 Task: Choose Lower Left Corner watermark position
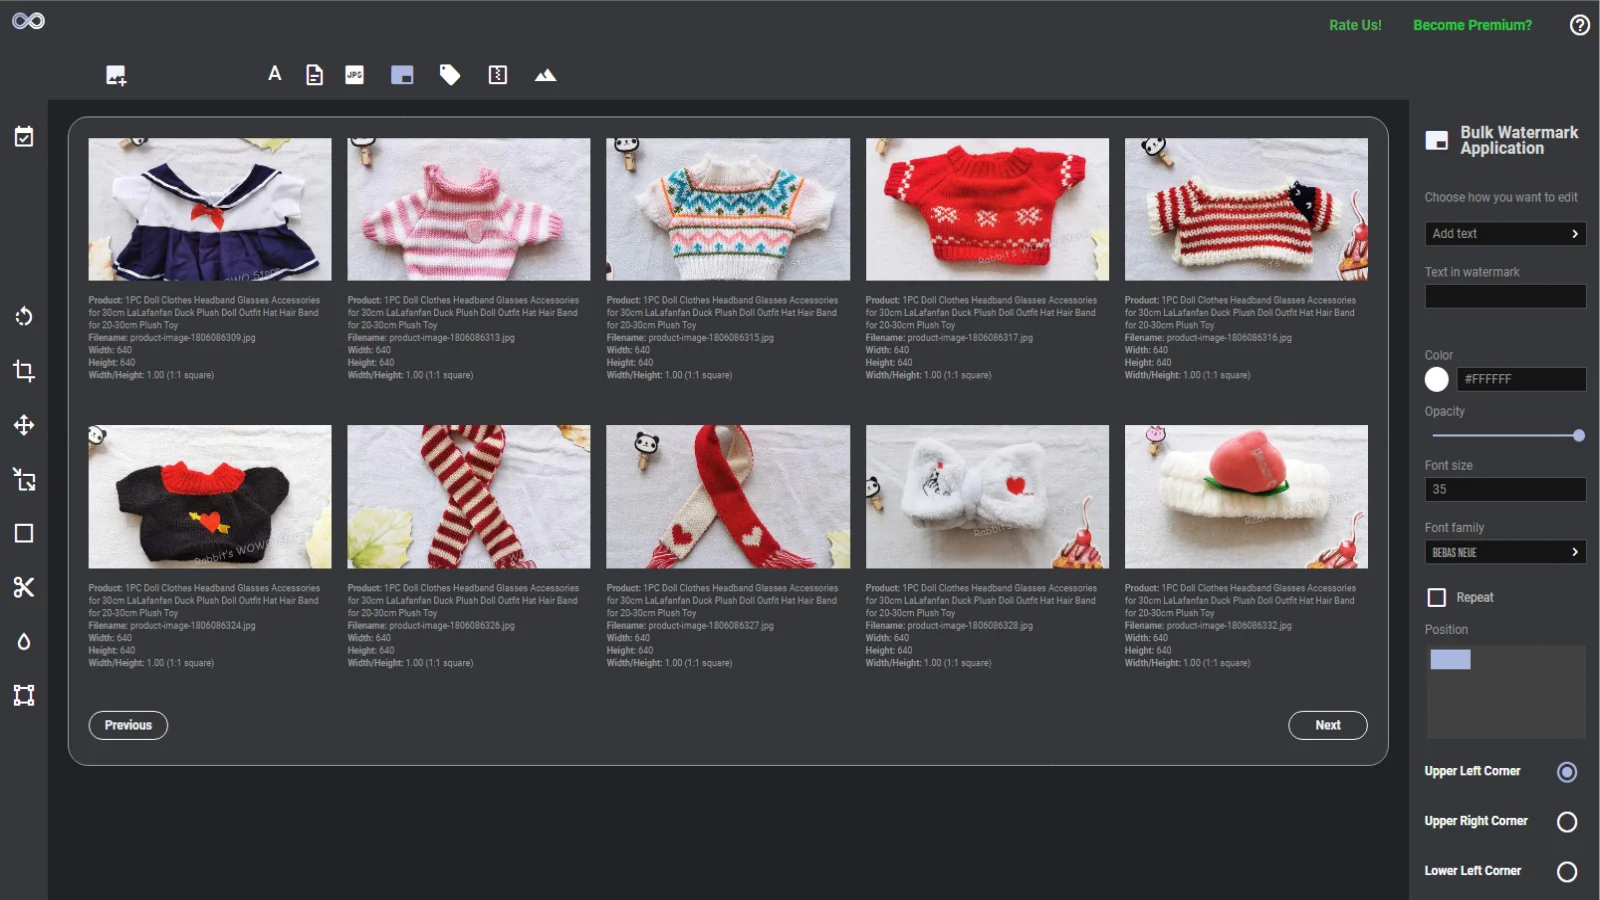1565,871
